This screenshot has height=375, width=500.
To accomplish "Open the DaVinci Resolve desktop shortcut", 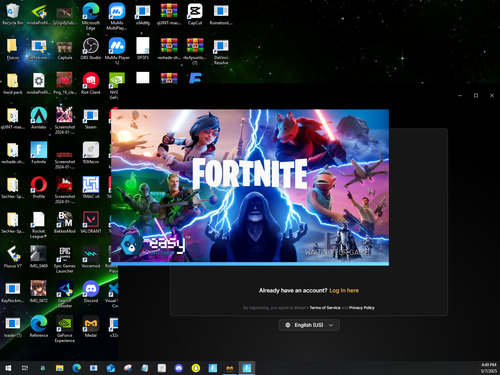I will coord(221,52).
